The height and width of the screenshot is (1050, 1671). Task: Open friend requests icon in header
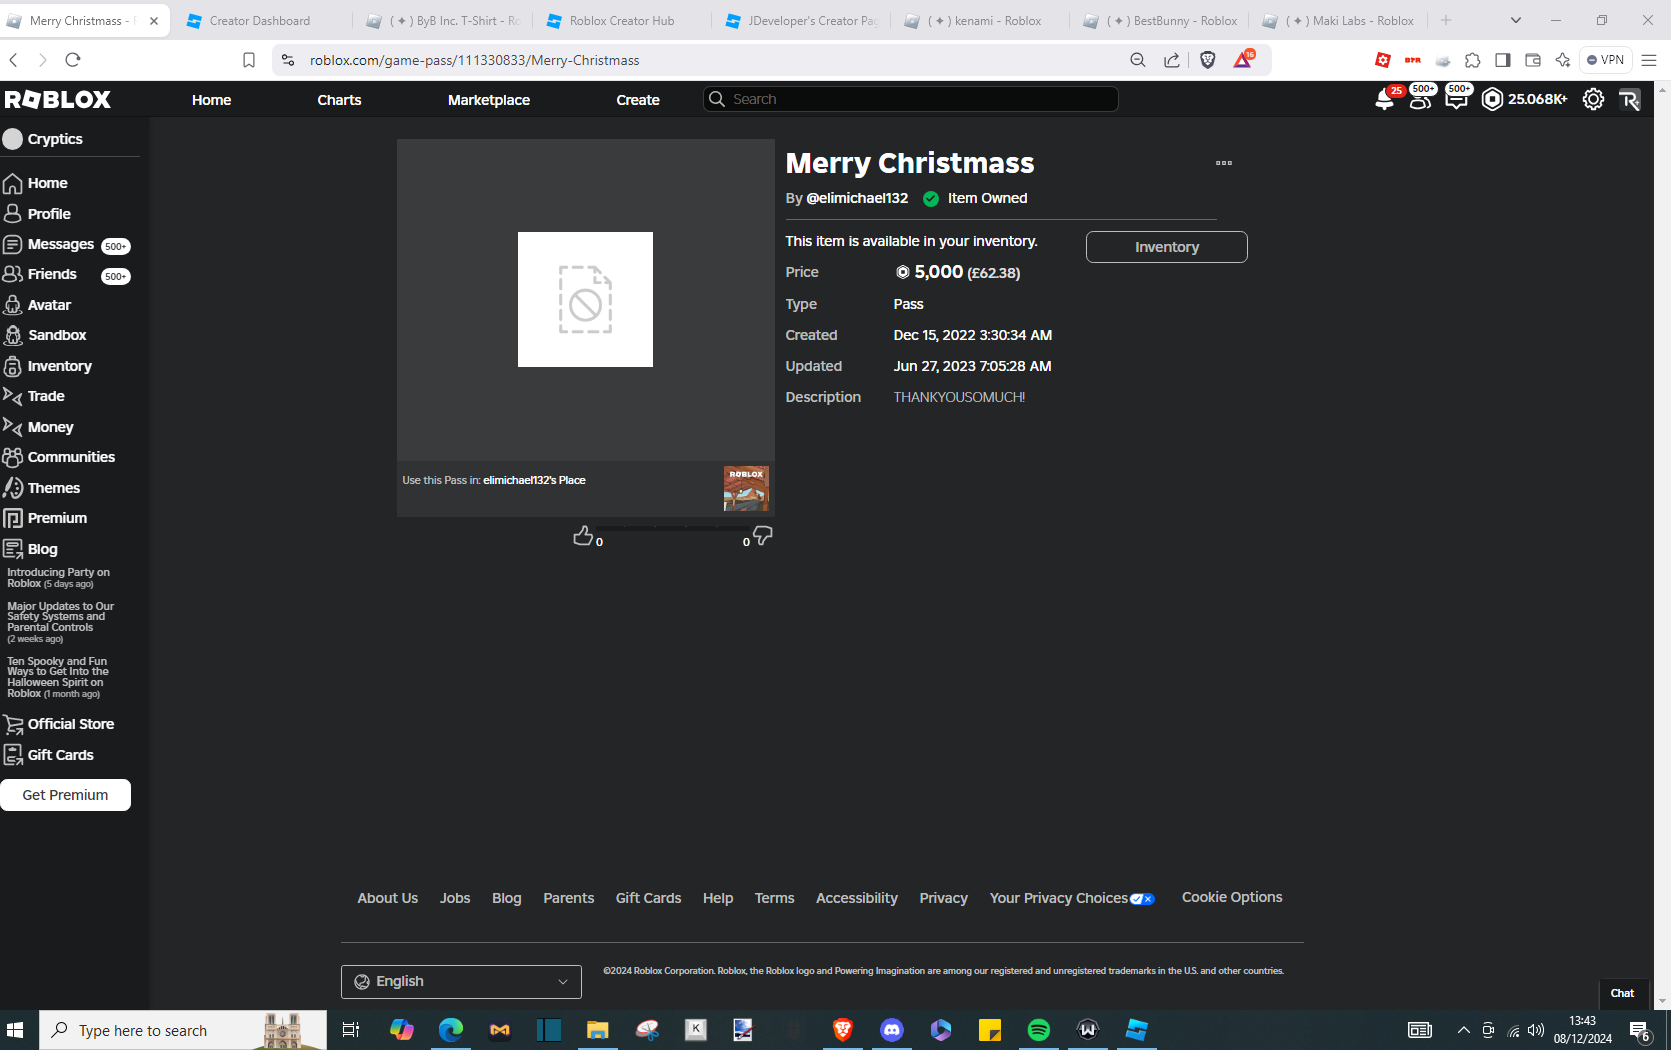click(x=1420, y=99)
